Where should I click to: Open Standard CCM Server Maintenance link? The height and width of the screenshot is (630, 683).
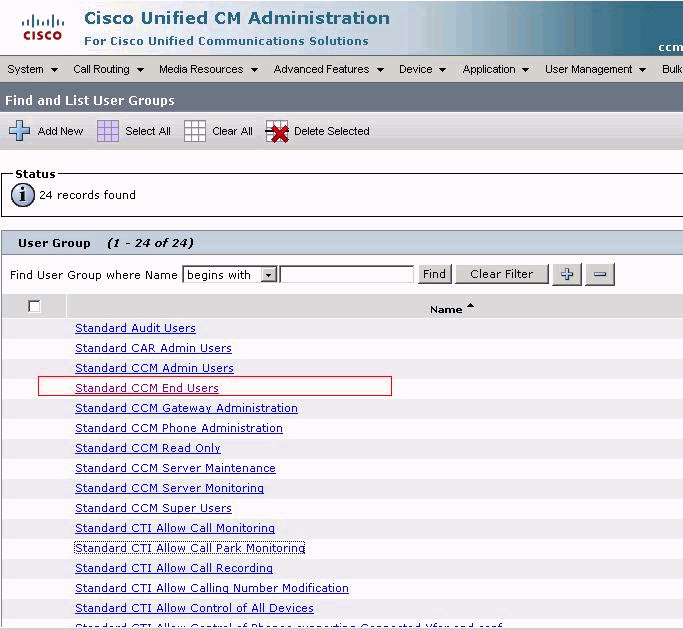[x=175, y=468]
